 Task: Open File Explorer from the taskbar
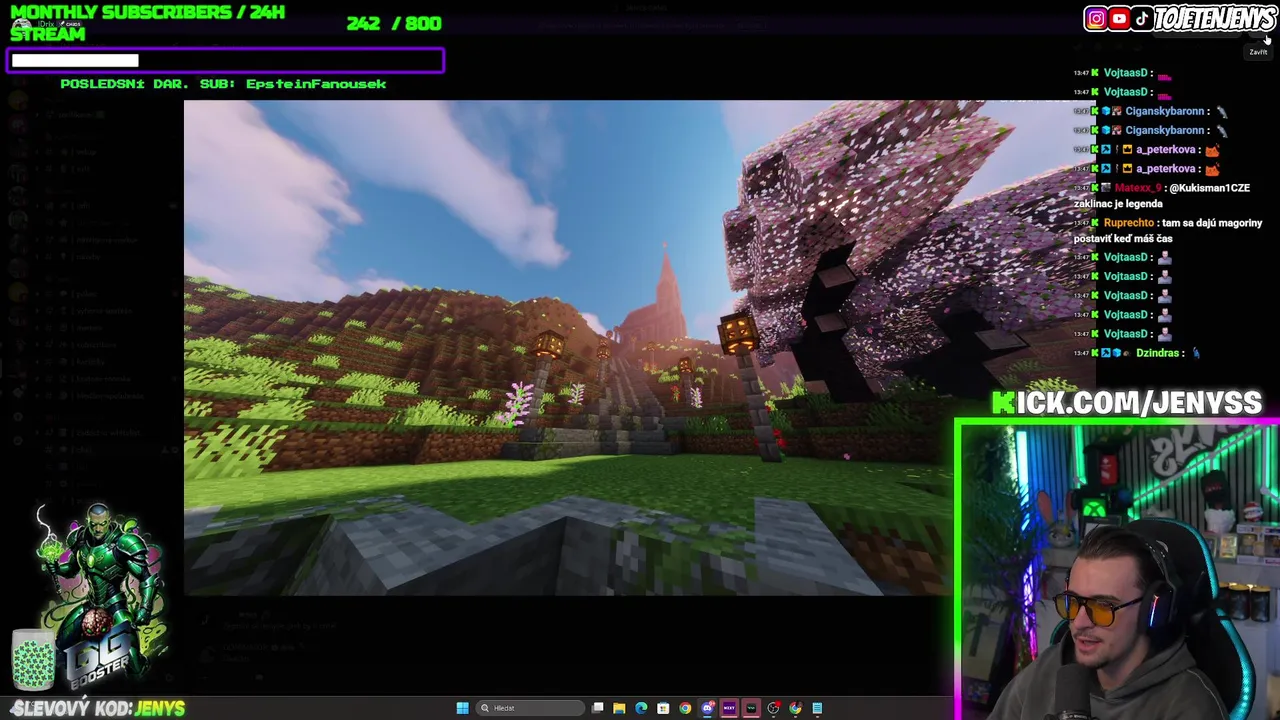pos(619,708)
